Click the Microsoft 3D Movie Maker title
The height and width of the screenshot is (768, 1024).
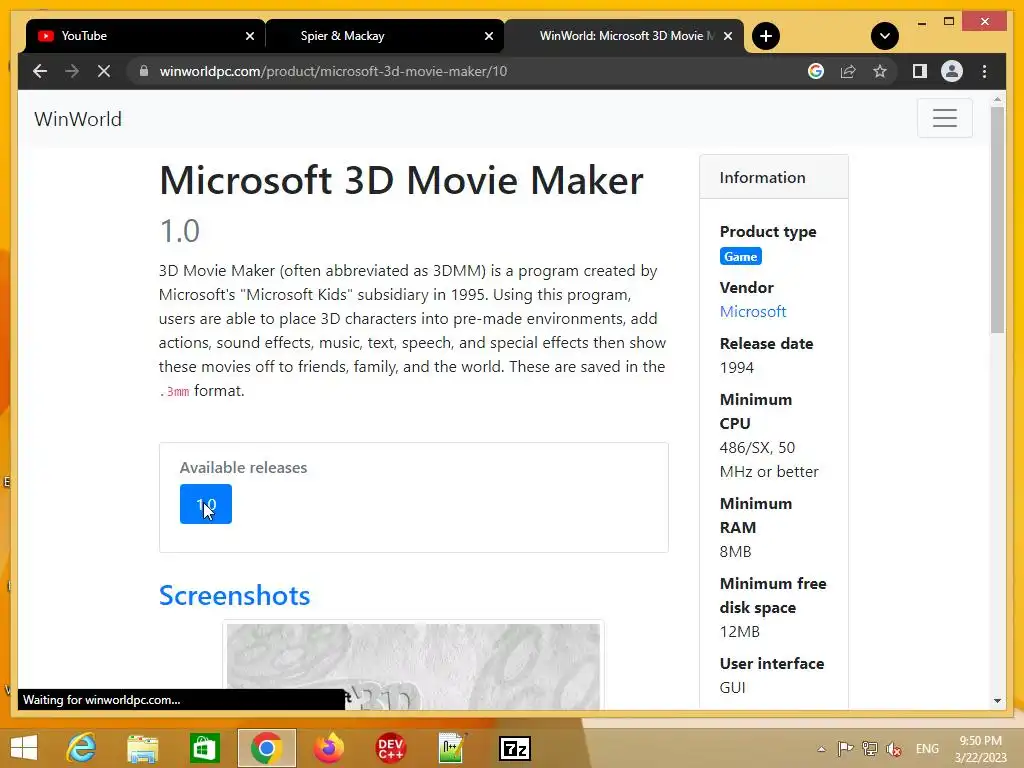(402, 180)
